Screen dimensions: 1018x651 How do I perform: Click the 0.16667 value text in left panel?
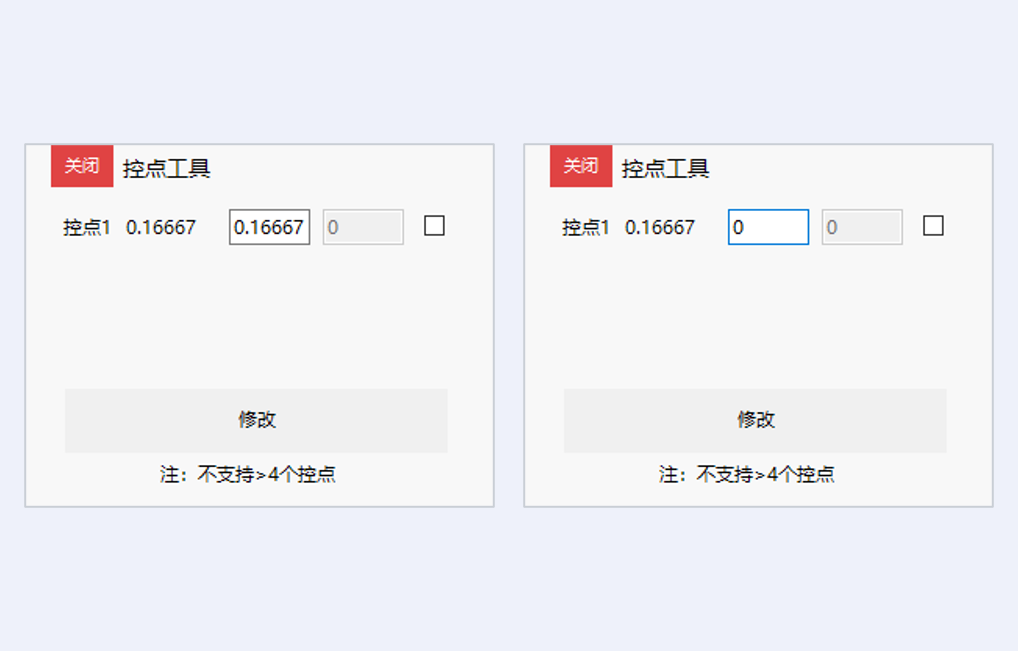coord(161,228)
